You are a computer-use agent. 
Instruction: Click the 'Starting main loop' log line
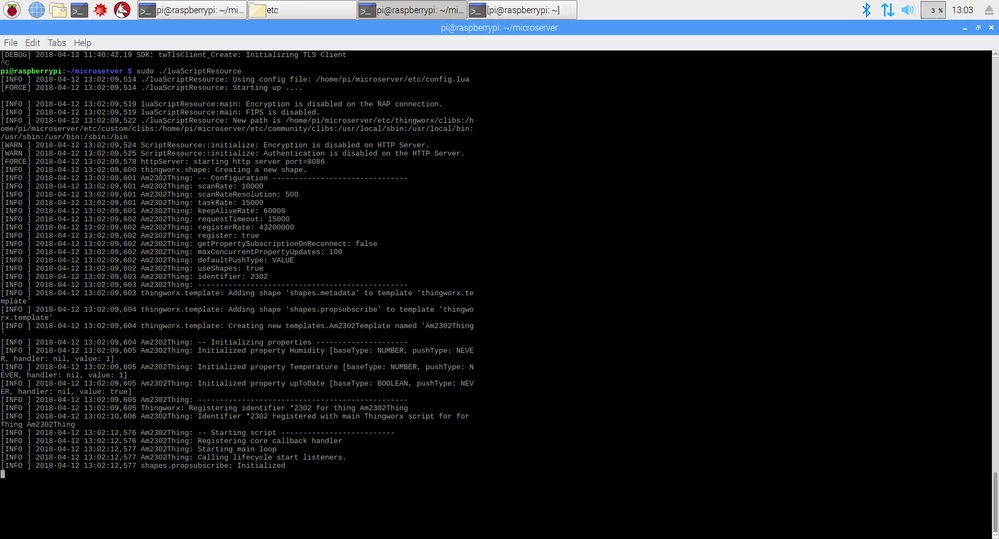(138, 449)
